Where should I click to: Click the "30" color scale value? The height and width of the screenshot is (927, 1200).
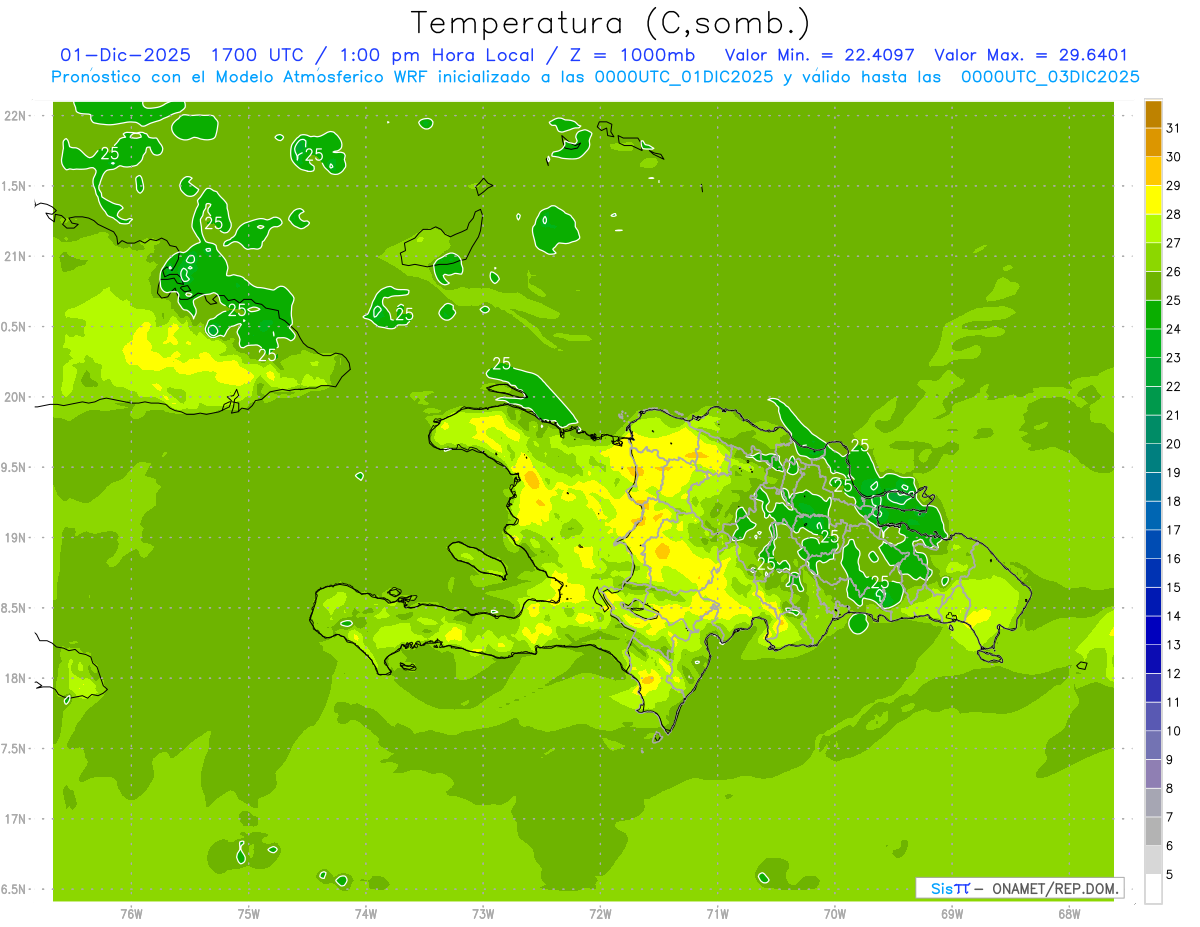pyautogui.click(x=1174, y=157)
